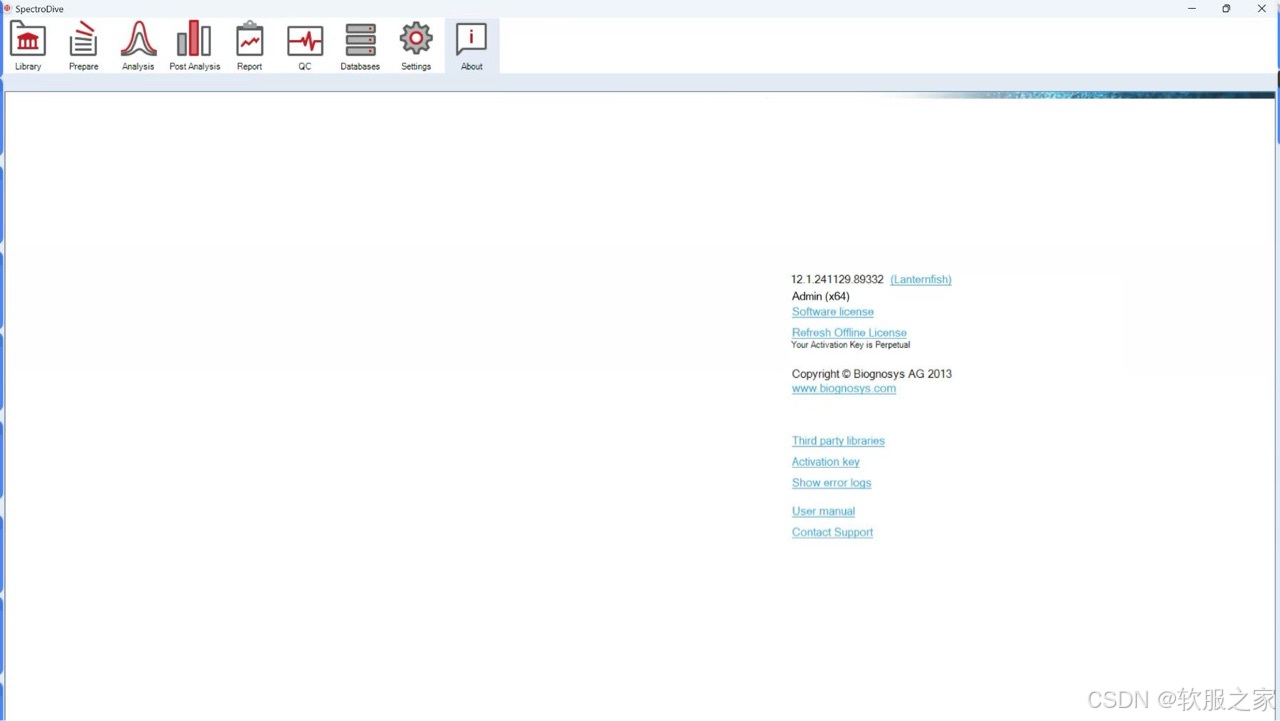
Task: Open the Software license link
Action: pyautogui.click(x=833, y=312)
